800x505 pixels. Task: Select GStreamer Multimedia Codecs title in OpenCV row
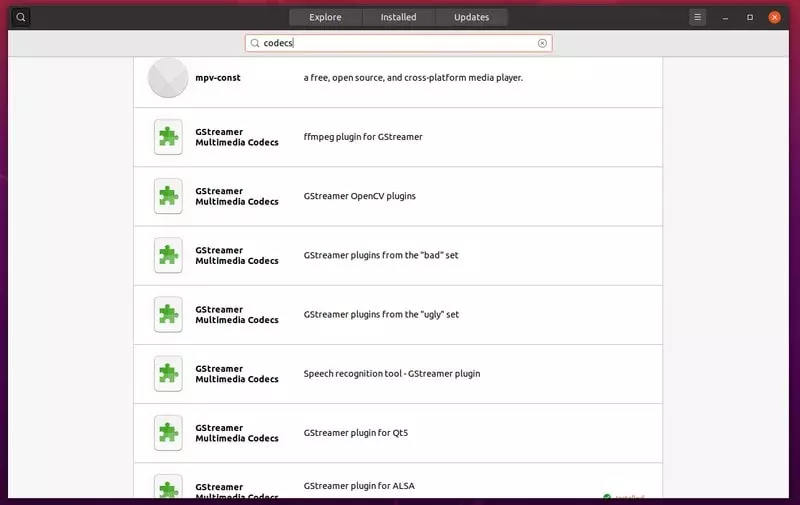[x=237, y=196]
